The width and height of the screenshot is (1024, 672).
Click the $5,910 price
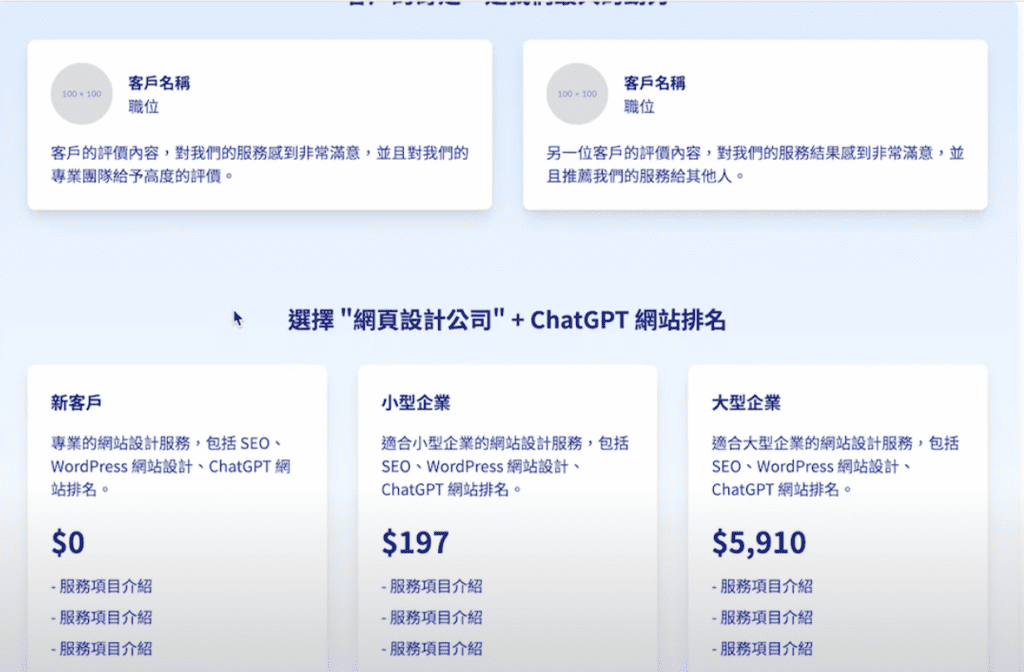click(x=759, y=543)
